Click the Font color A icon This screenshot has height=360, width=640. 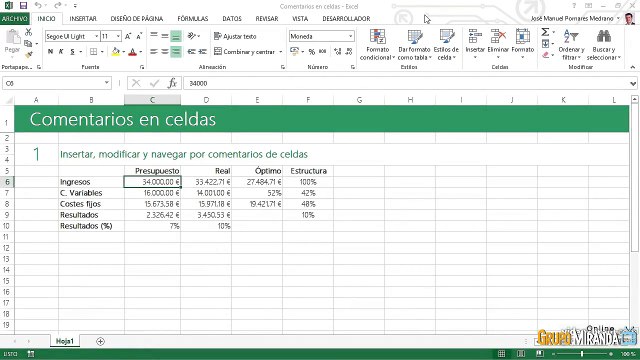click(x=132, y=52)
